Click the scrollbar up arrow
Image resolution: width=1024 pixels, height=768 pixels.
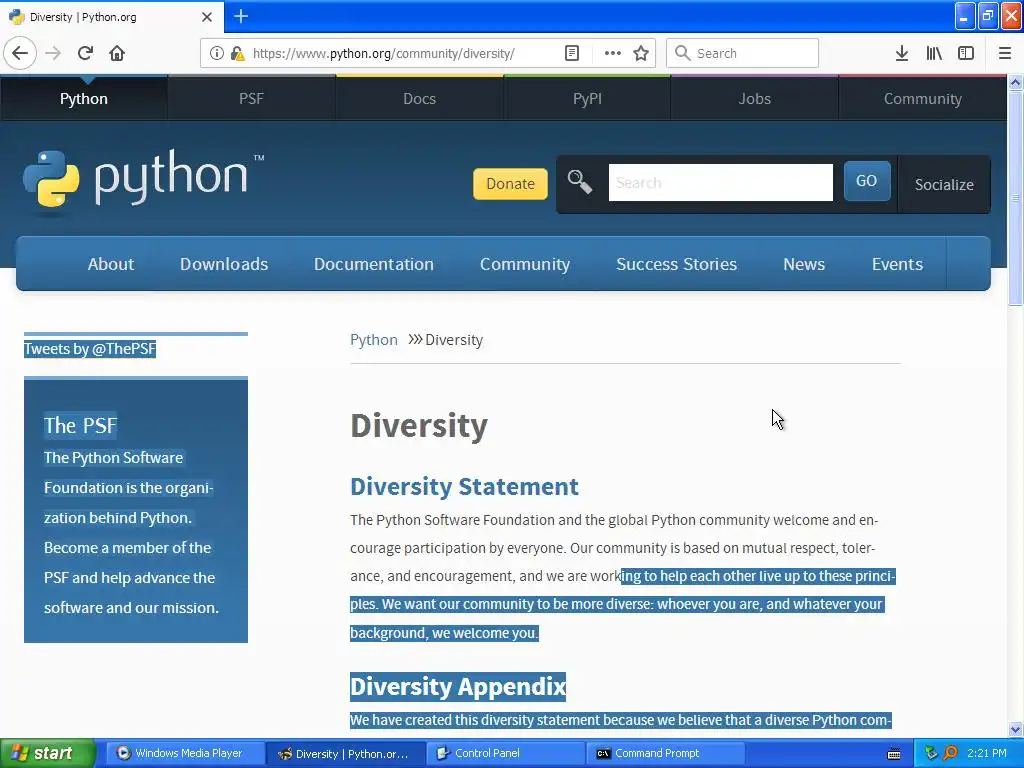point(1015,83)
